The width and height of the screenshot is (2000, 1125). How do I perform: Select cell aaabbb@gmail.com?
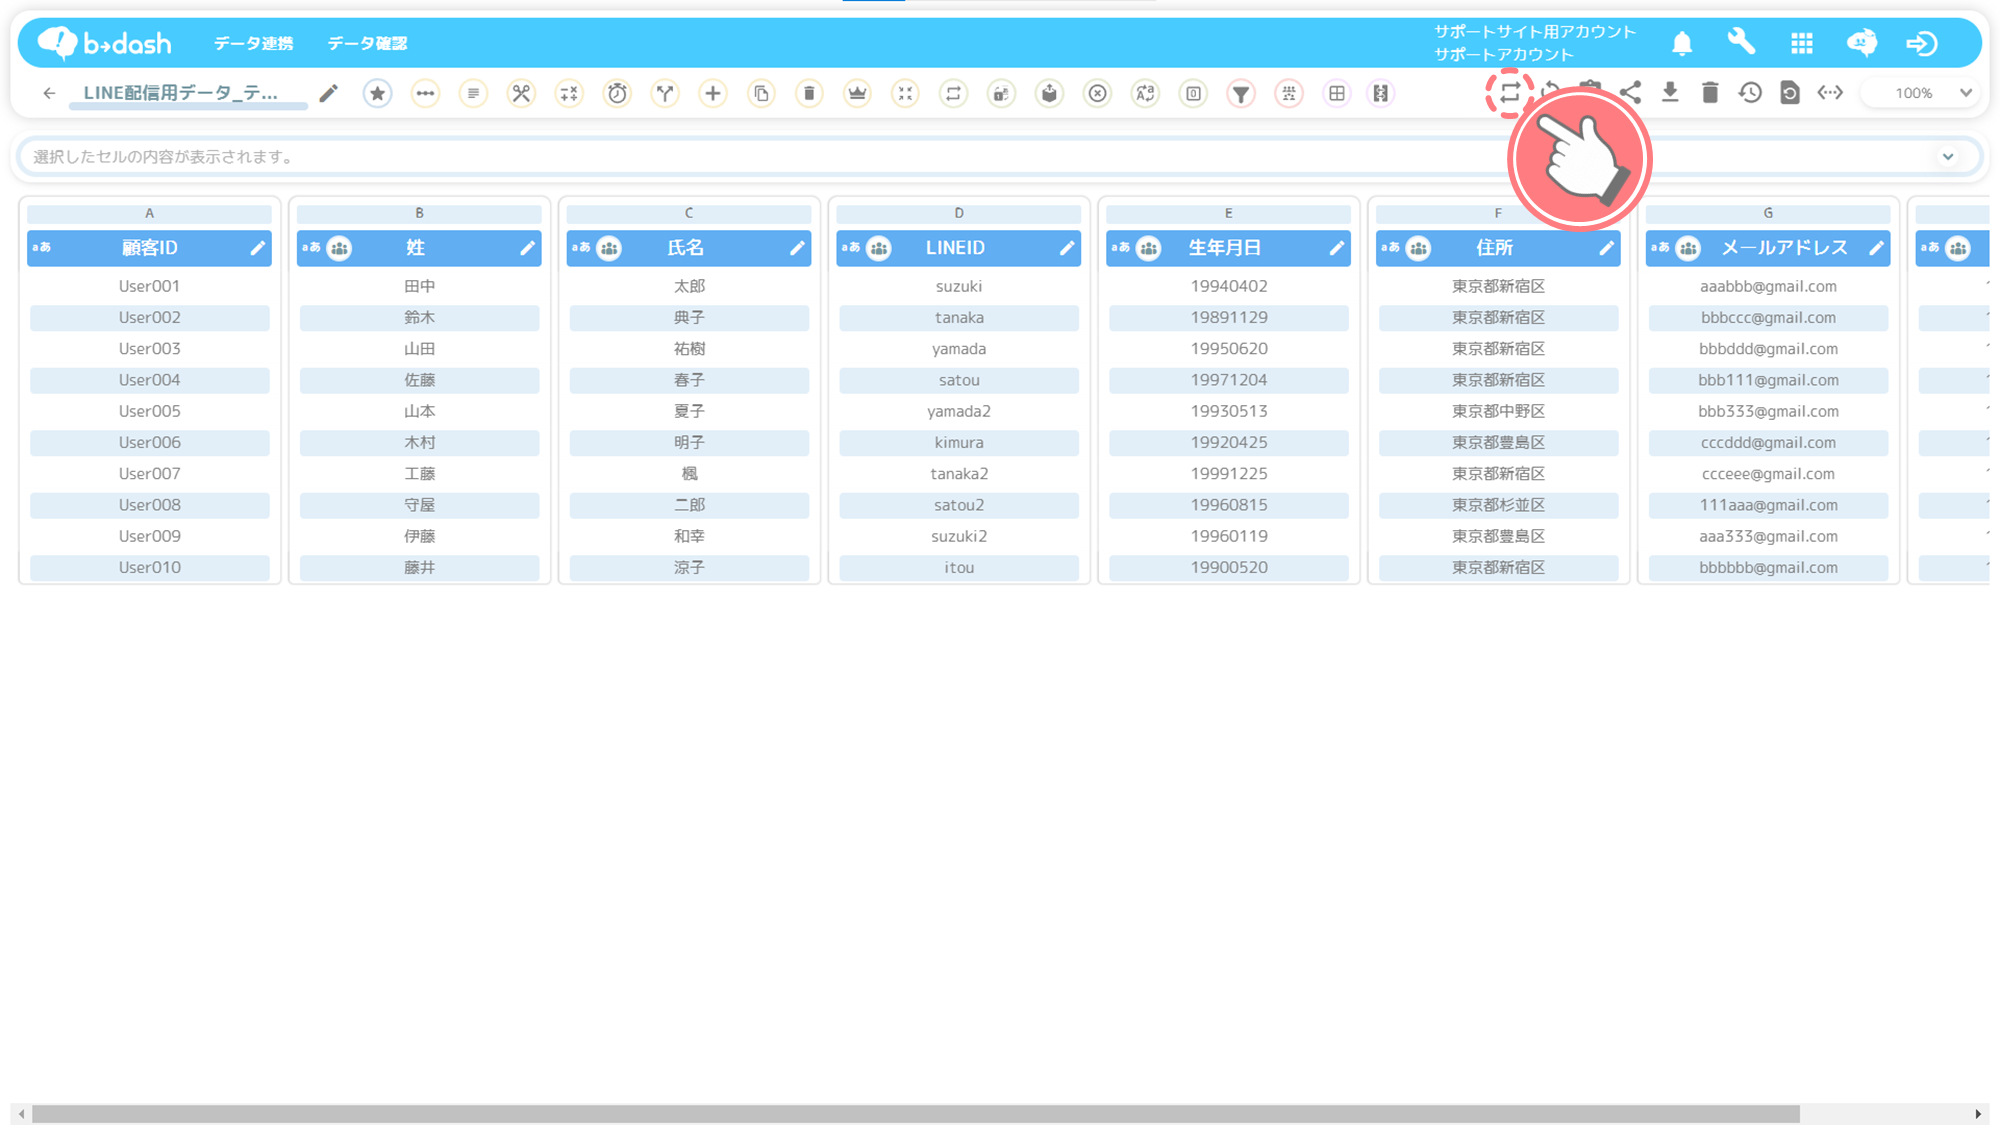pyautogui.click(x=1767, y=286)
